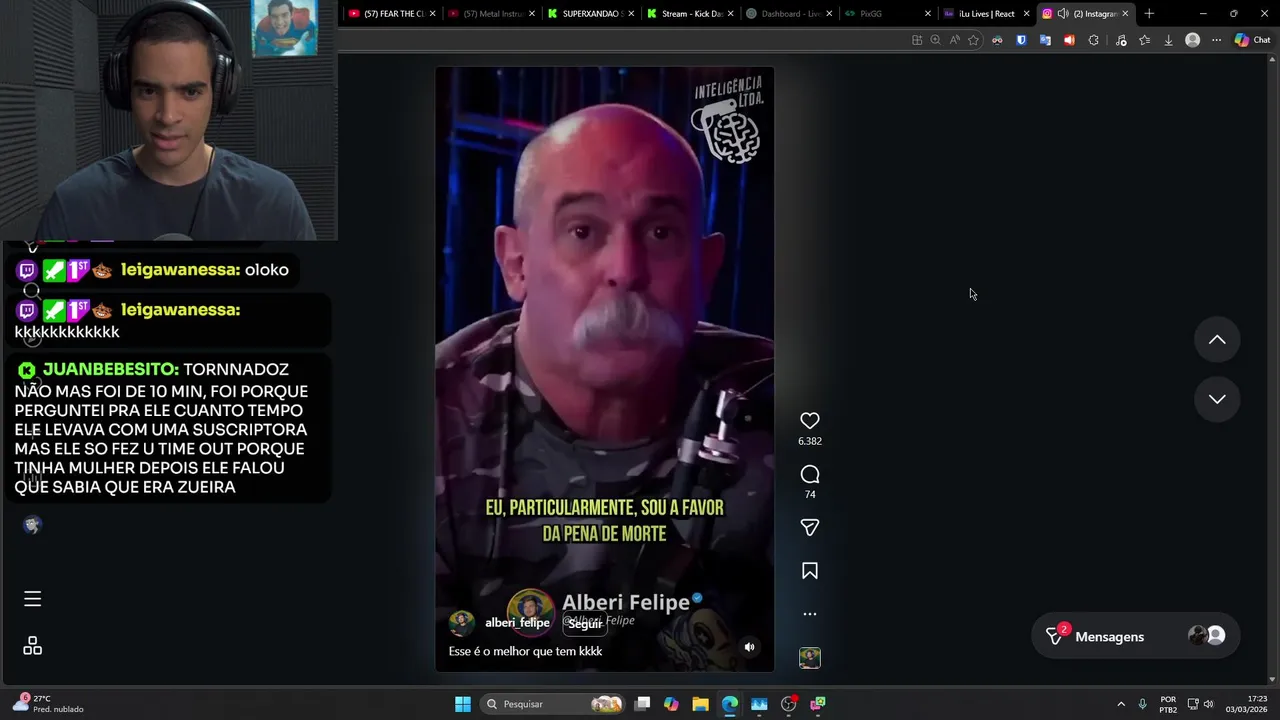
Task: Open the Copilot Chat button
Action: [x=1252, y=40]
